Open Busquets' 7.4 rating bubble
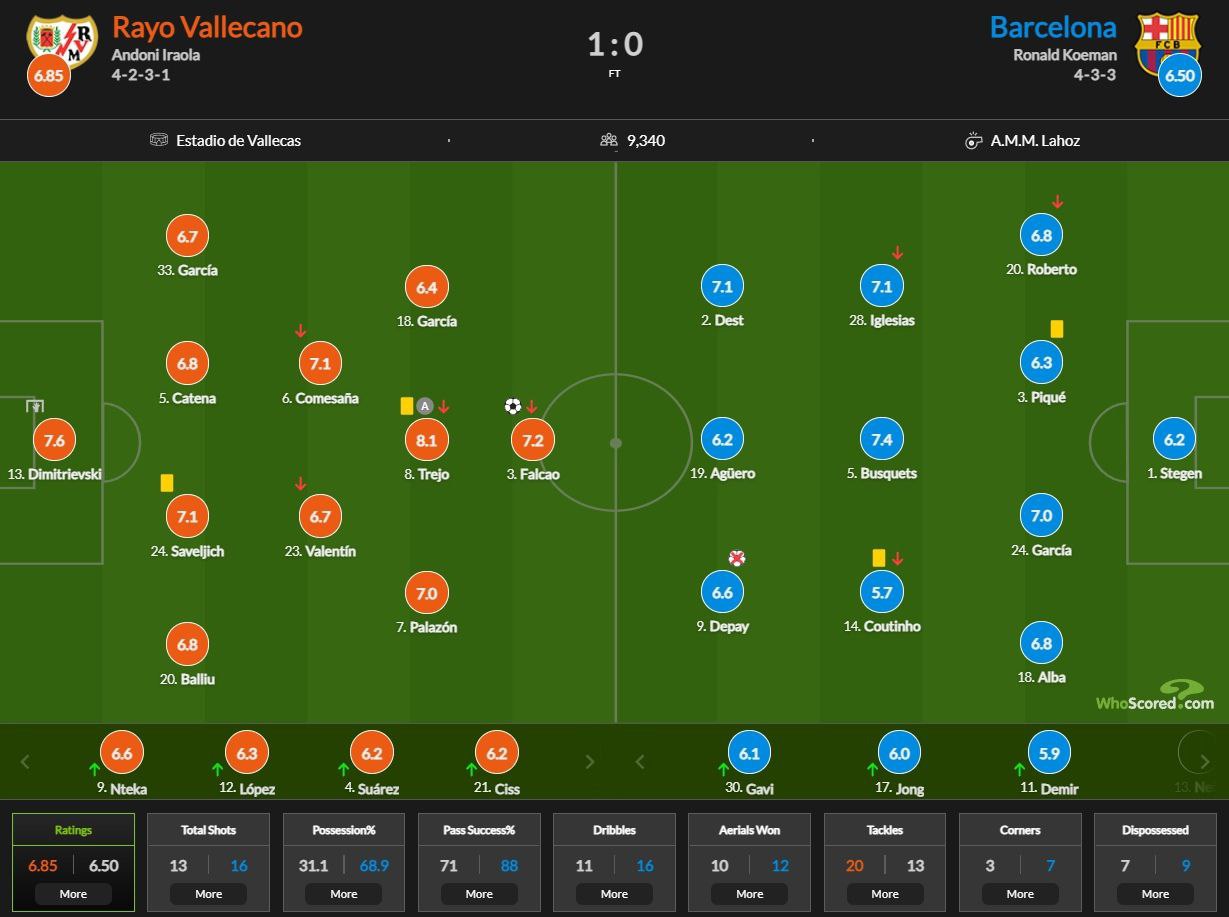This screenshot has height=917, width=1229. [x=882, y=440]
